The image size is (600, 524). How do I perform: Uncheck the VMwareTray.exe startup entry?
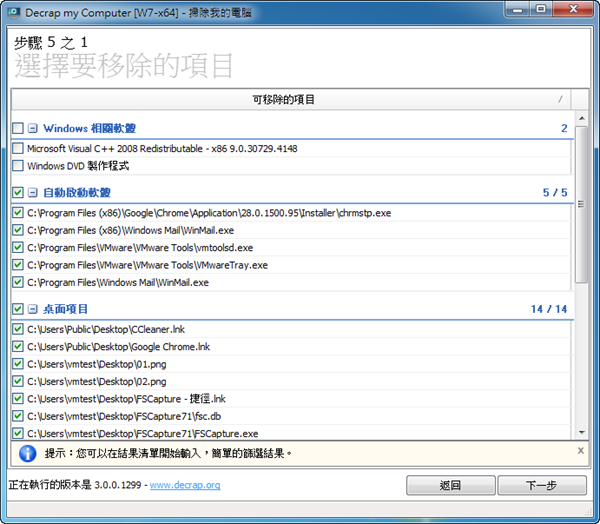pyautogui.click(x=18, y=264)
